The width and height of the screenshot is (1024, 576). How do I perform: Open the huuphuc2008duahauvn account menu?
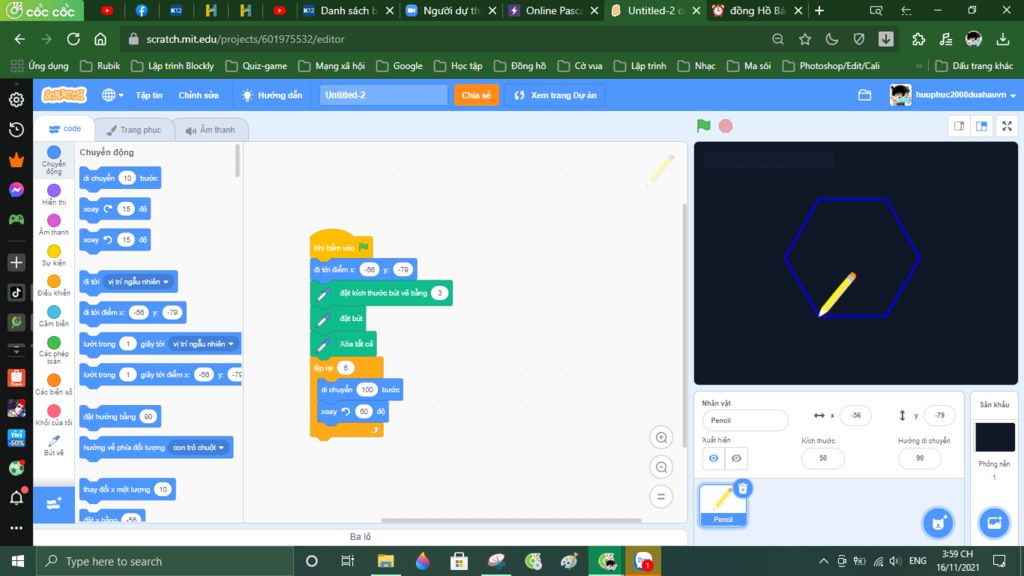[953, 95]
